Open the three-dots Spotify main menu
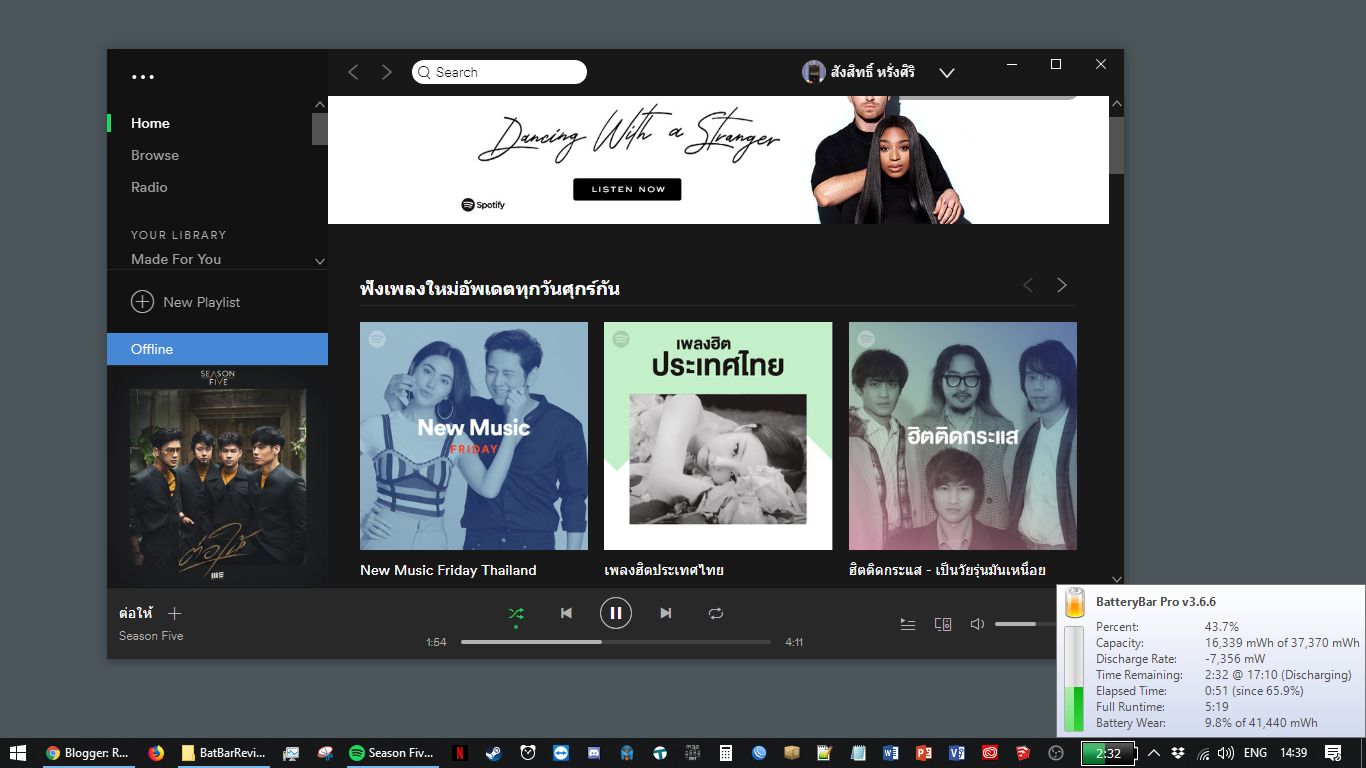 [143, 77]
